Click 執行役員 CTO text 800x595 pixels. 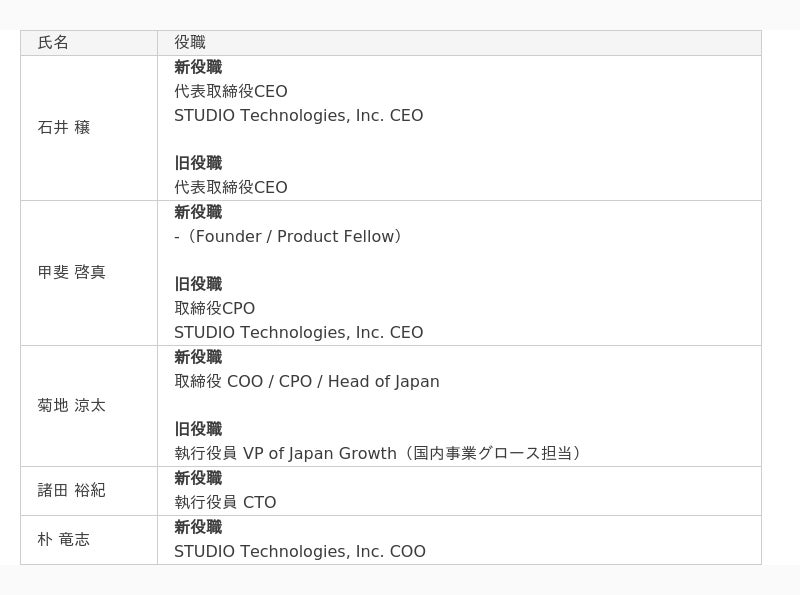(225, 503)
